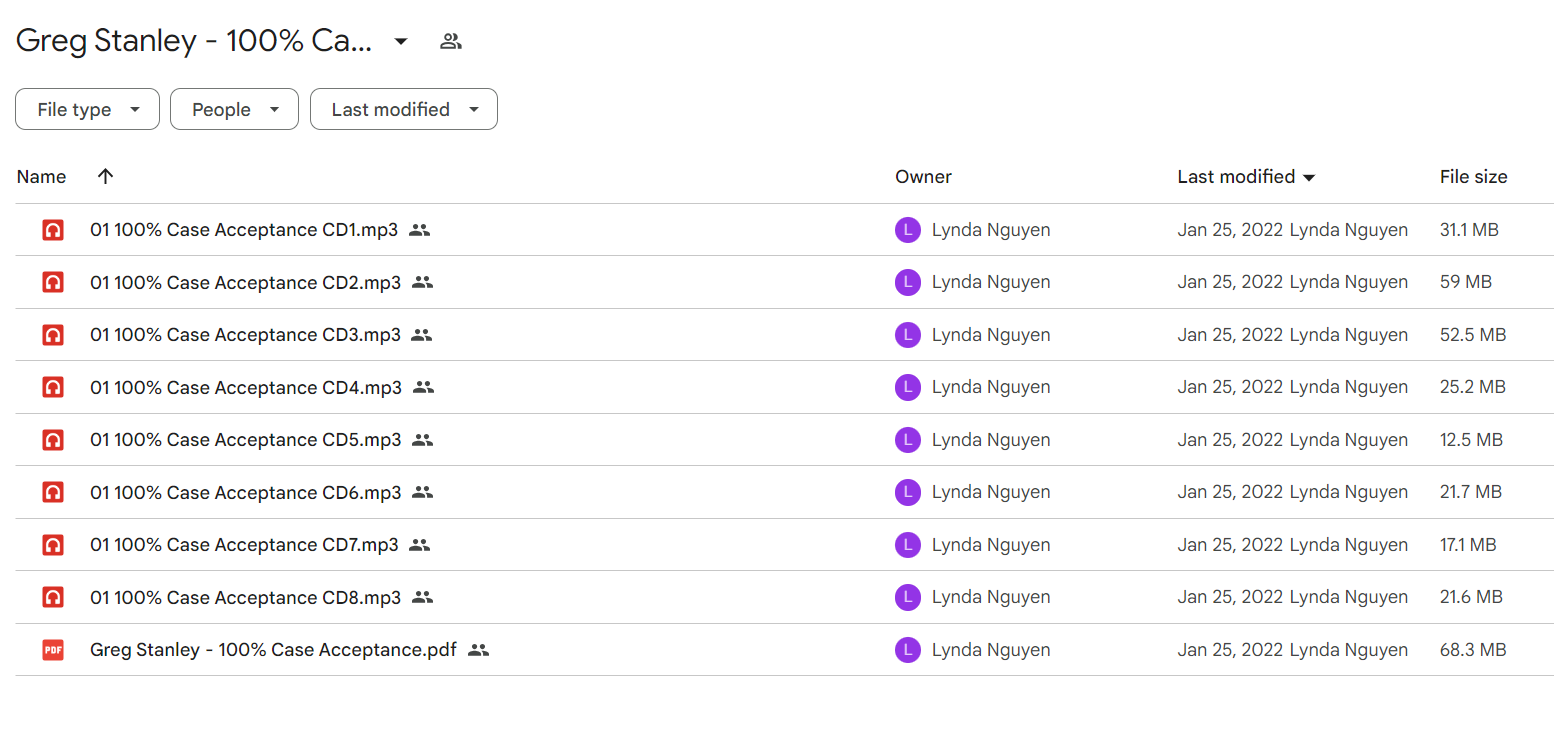The image size is (1554, 745).
Task: Click Jan 25, 2022 date in CD7 row
Action: (1230, 545)
